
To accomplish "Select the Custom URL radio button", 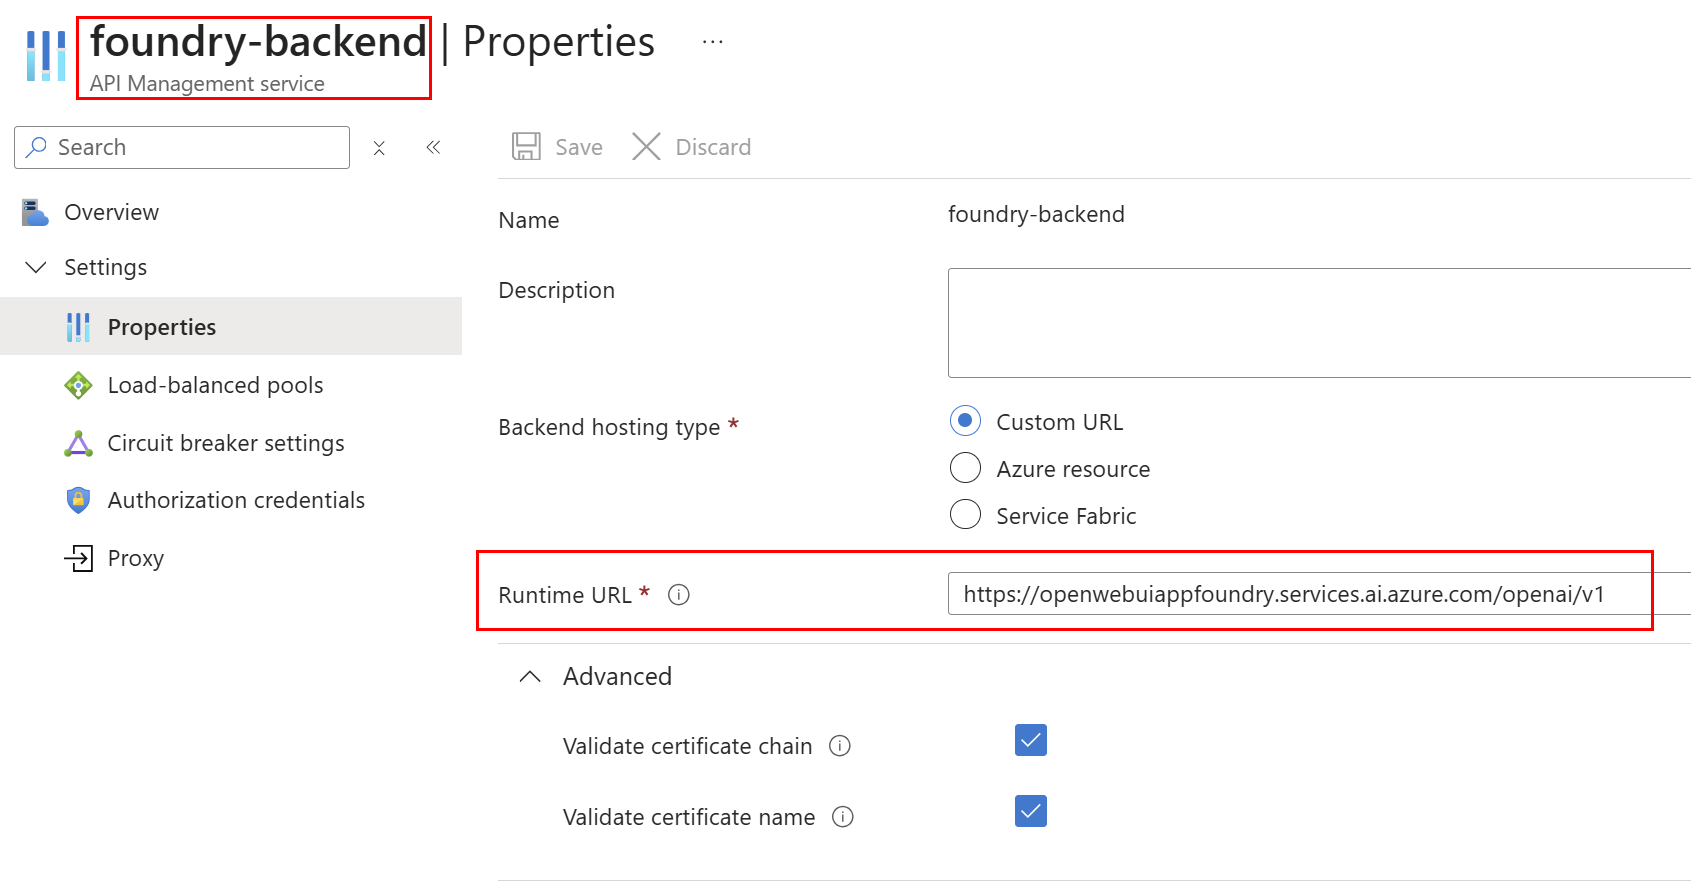I will tap(965, 421).
